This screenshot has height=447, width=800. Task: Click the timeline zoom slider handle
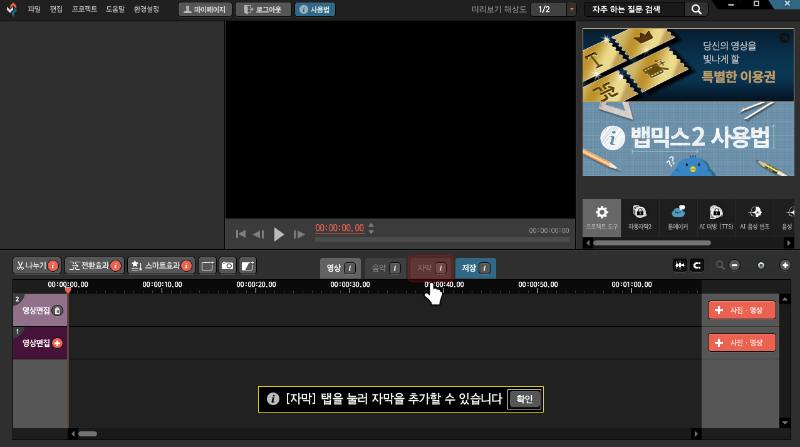(761, 265)
